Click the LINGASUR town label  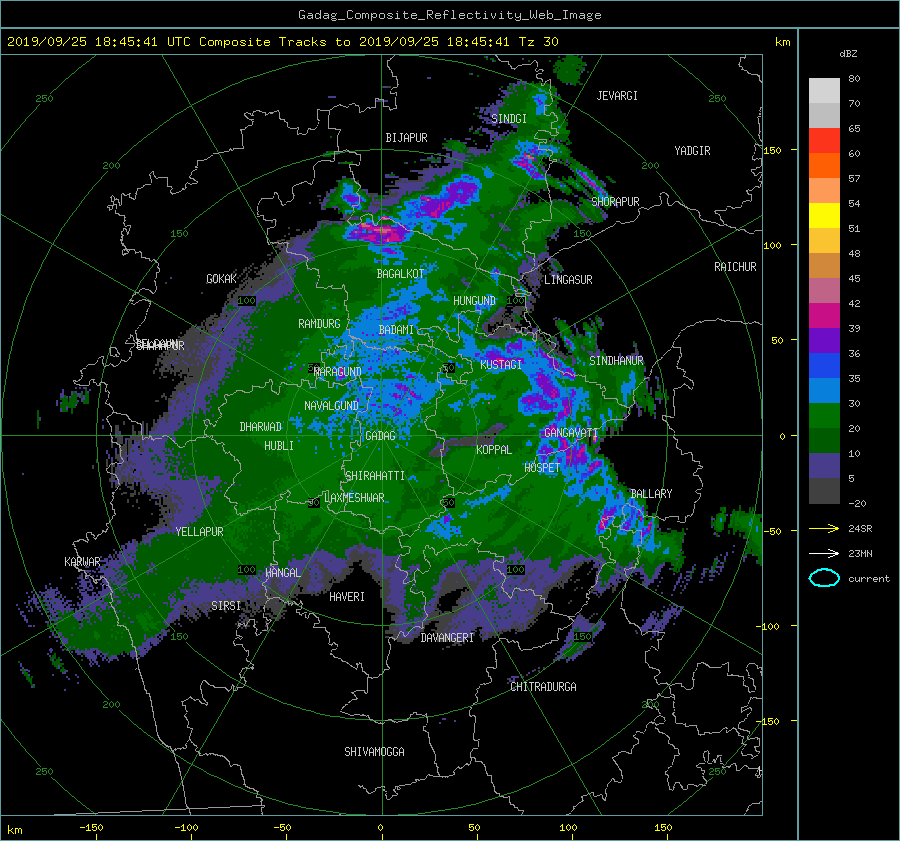(x=568, y=280)
